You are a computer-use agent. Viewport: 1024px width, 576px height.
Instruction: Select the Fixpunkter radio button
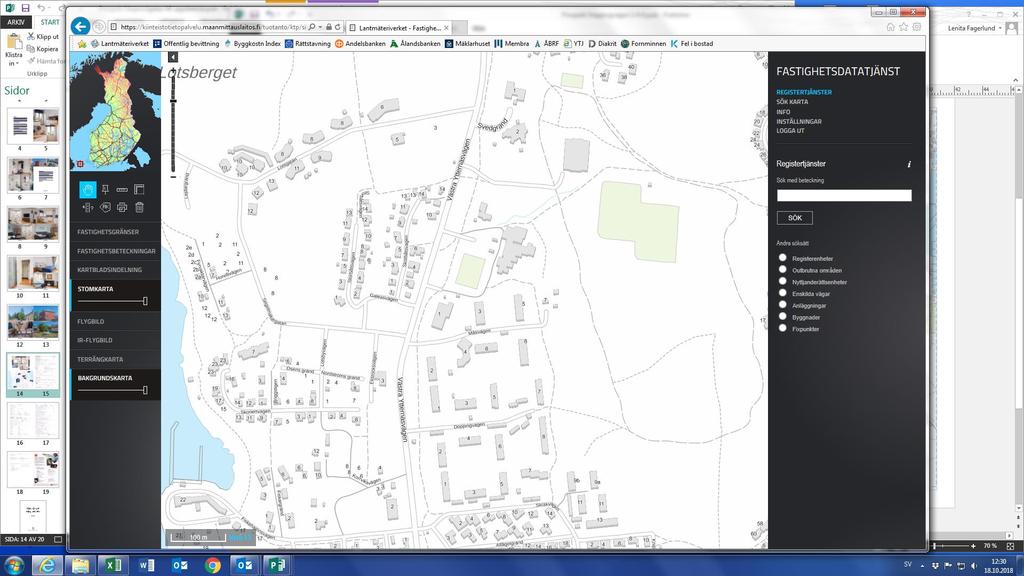pos(782,328)
